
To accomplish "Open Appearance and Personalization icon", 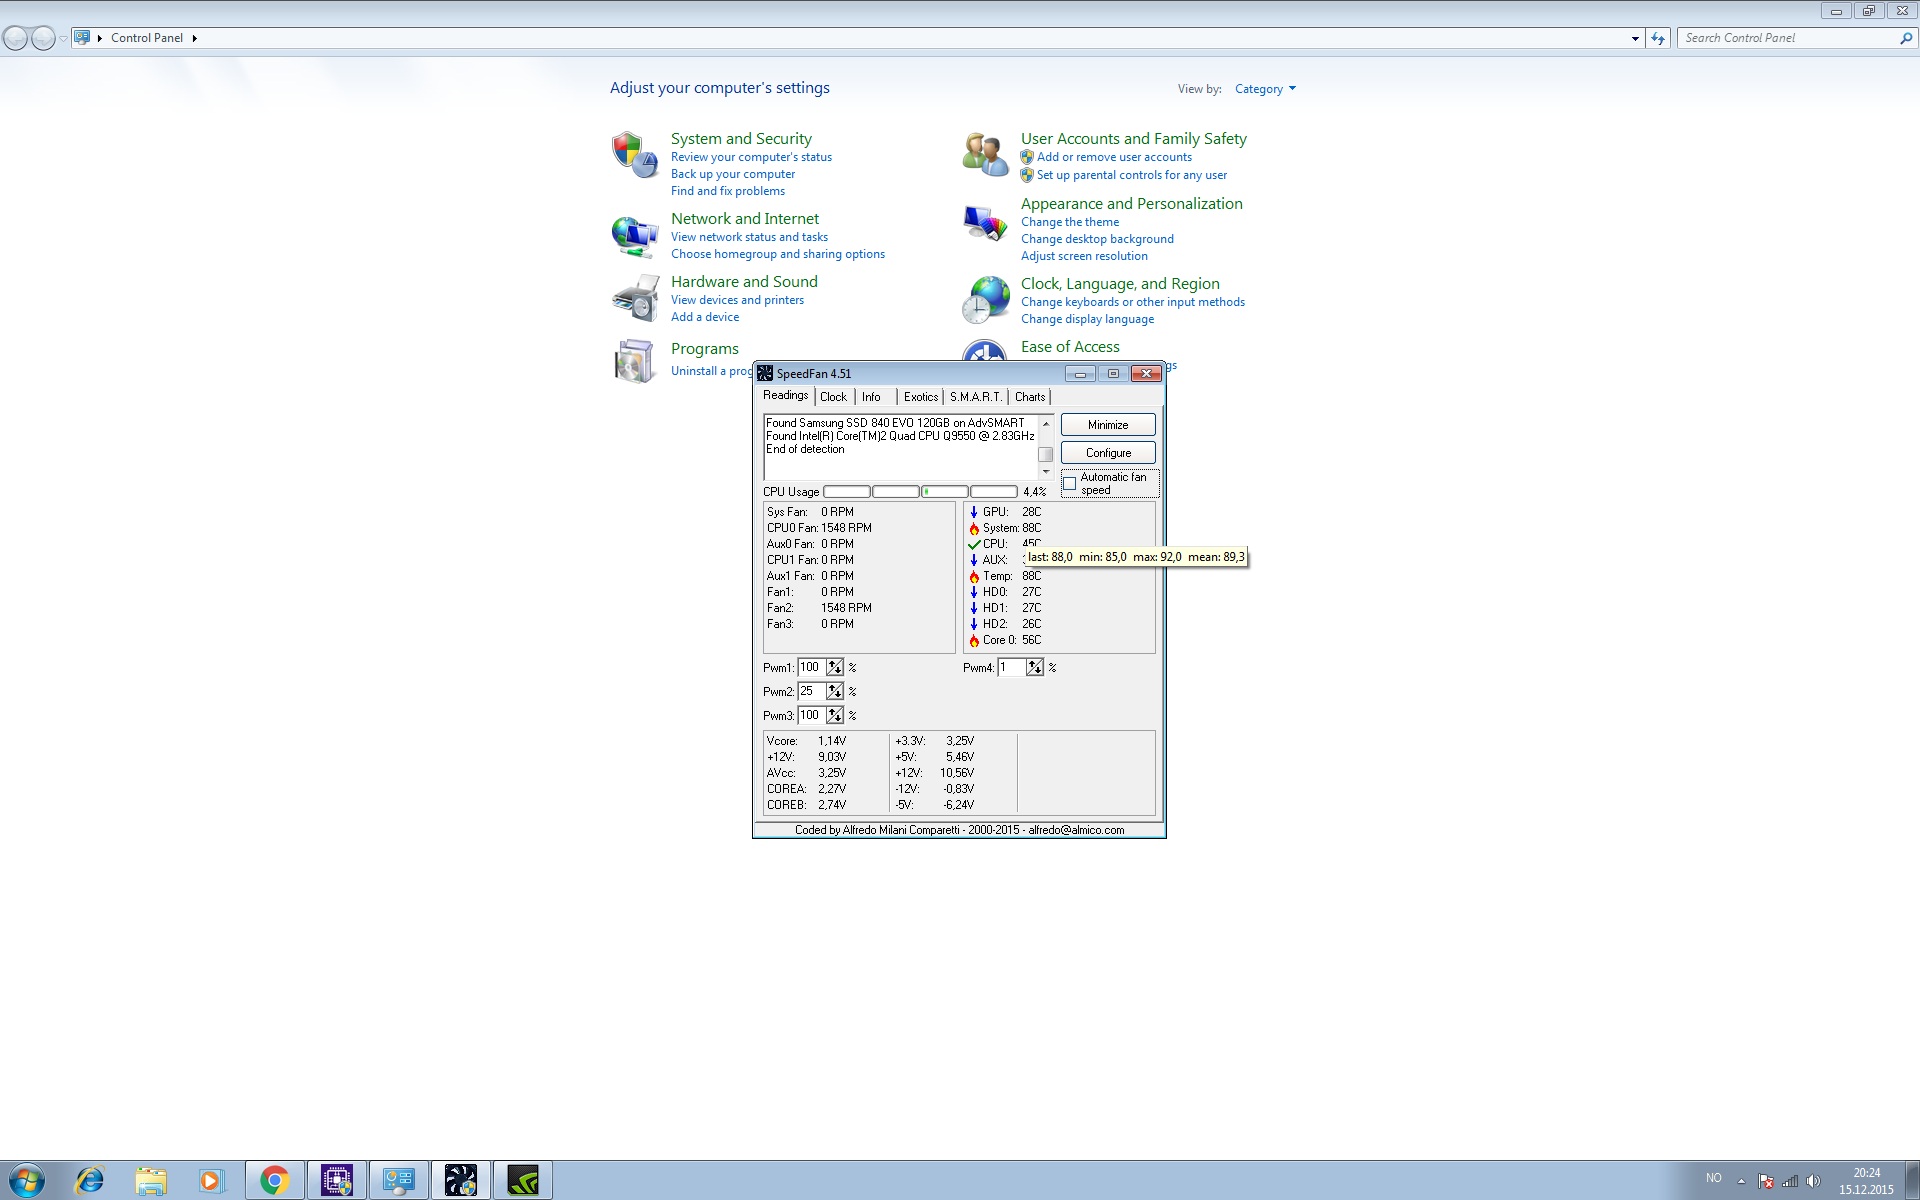I will 985,222.
